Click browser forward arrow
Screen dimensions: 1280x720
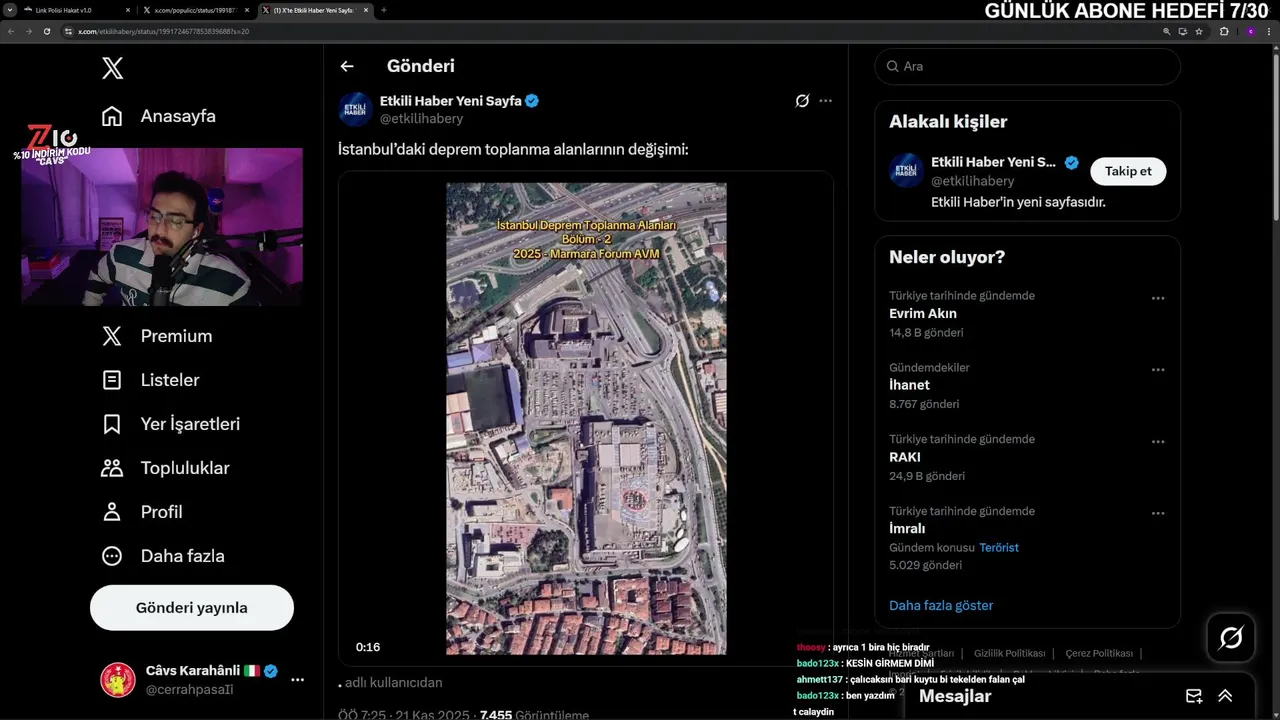coord(28,31)
